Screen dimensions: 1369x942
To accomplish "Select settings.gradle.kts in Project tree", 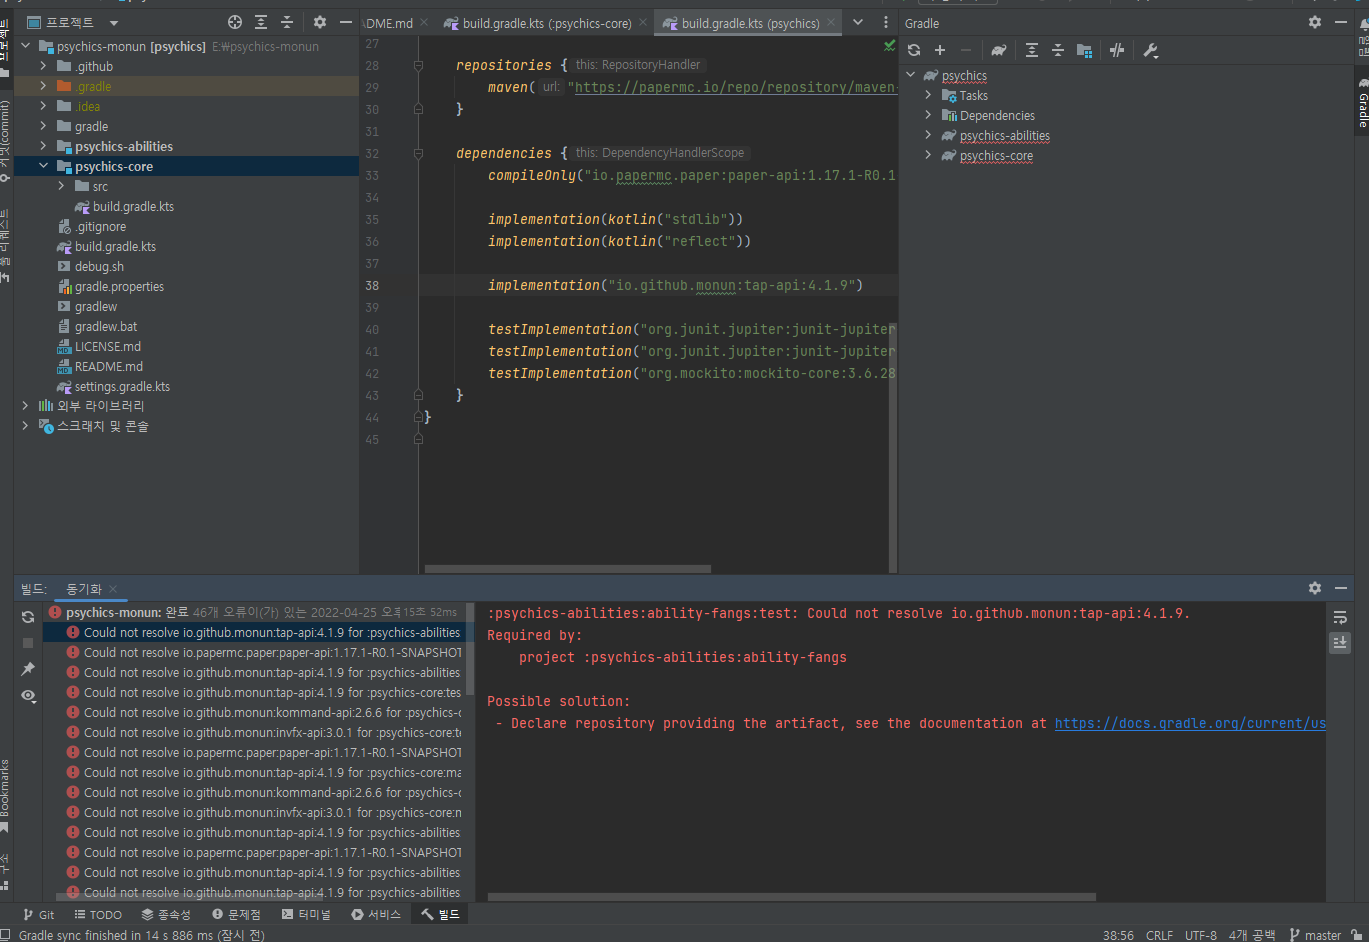I will 122,386.
